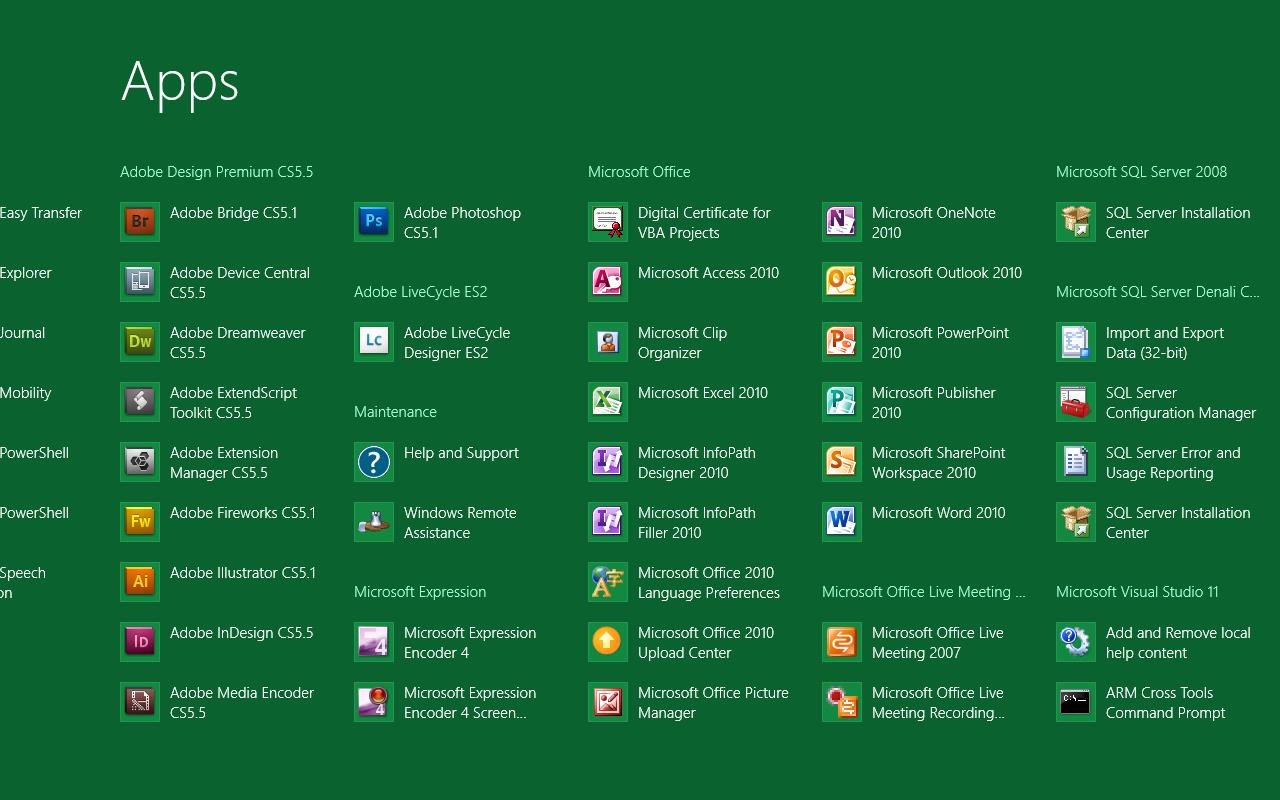Open Expression Encoder 4 Screen Capture icon
1280x800 pixels.
click(x=374, y=702)
